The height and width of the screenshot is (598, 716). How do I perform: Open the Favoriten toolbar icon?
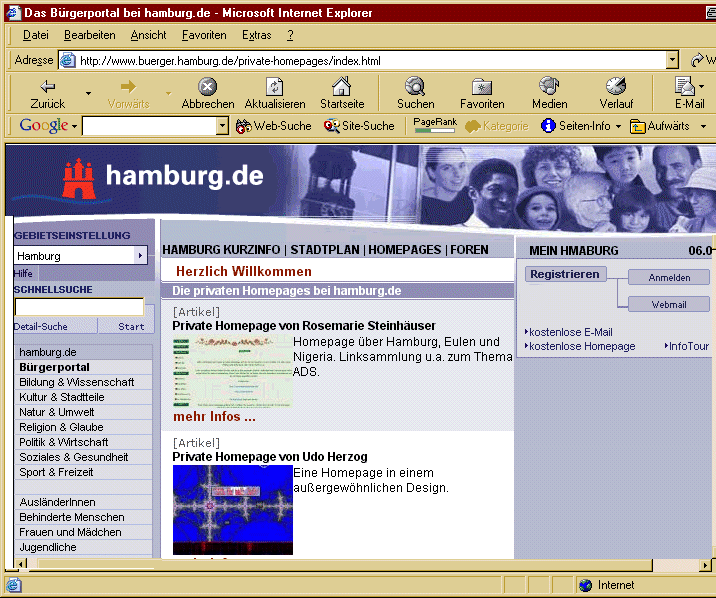482,87
